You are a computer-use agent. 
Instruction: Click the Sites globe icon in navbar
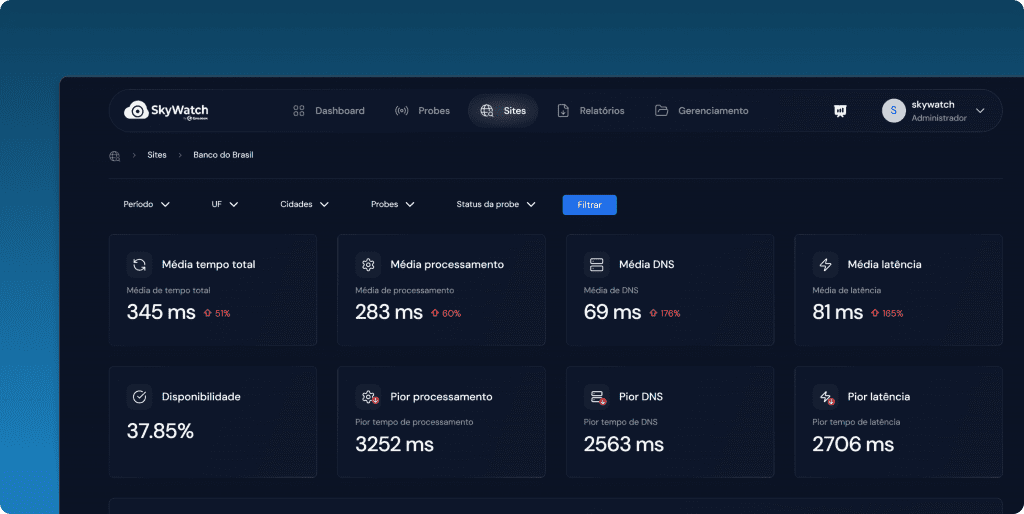(487, 111)
